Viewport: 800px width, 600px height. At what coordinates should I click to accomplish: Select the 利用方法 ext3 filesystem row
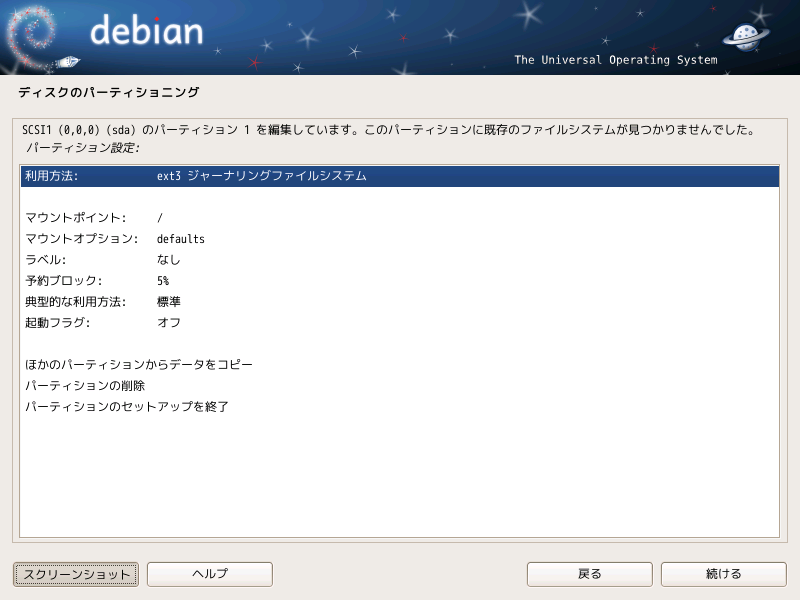(x=399, y=176)
